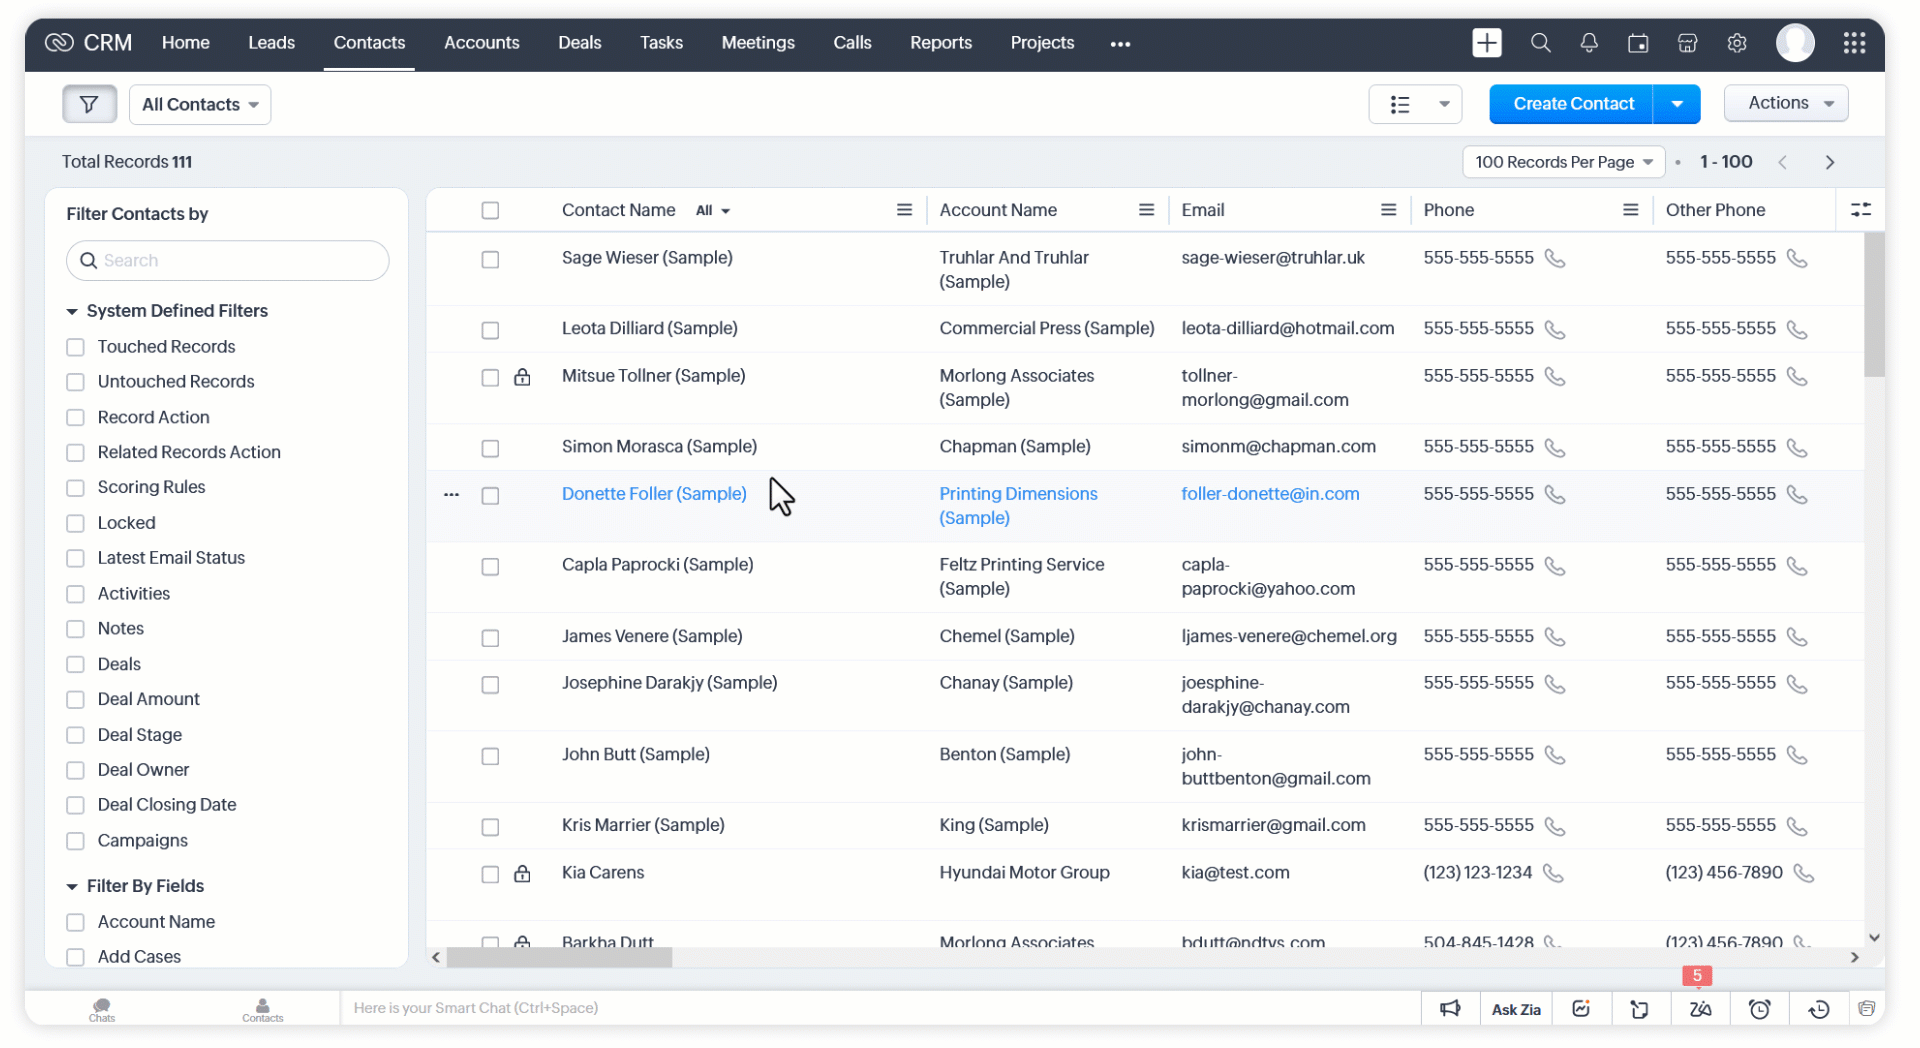Open the Reports tab
The image size is (1920, 1048).
point(940,43)
